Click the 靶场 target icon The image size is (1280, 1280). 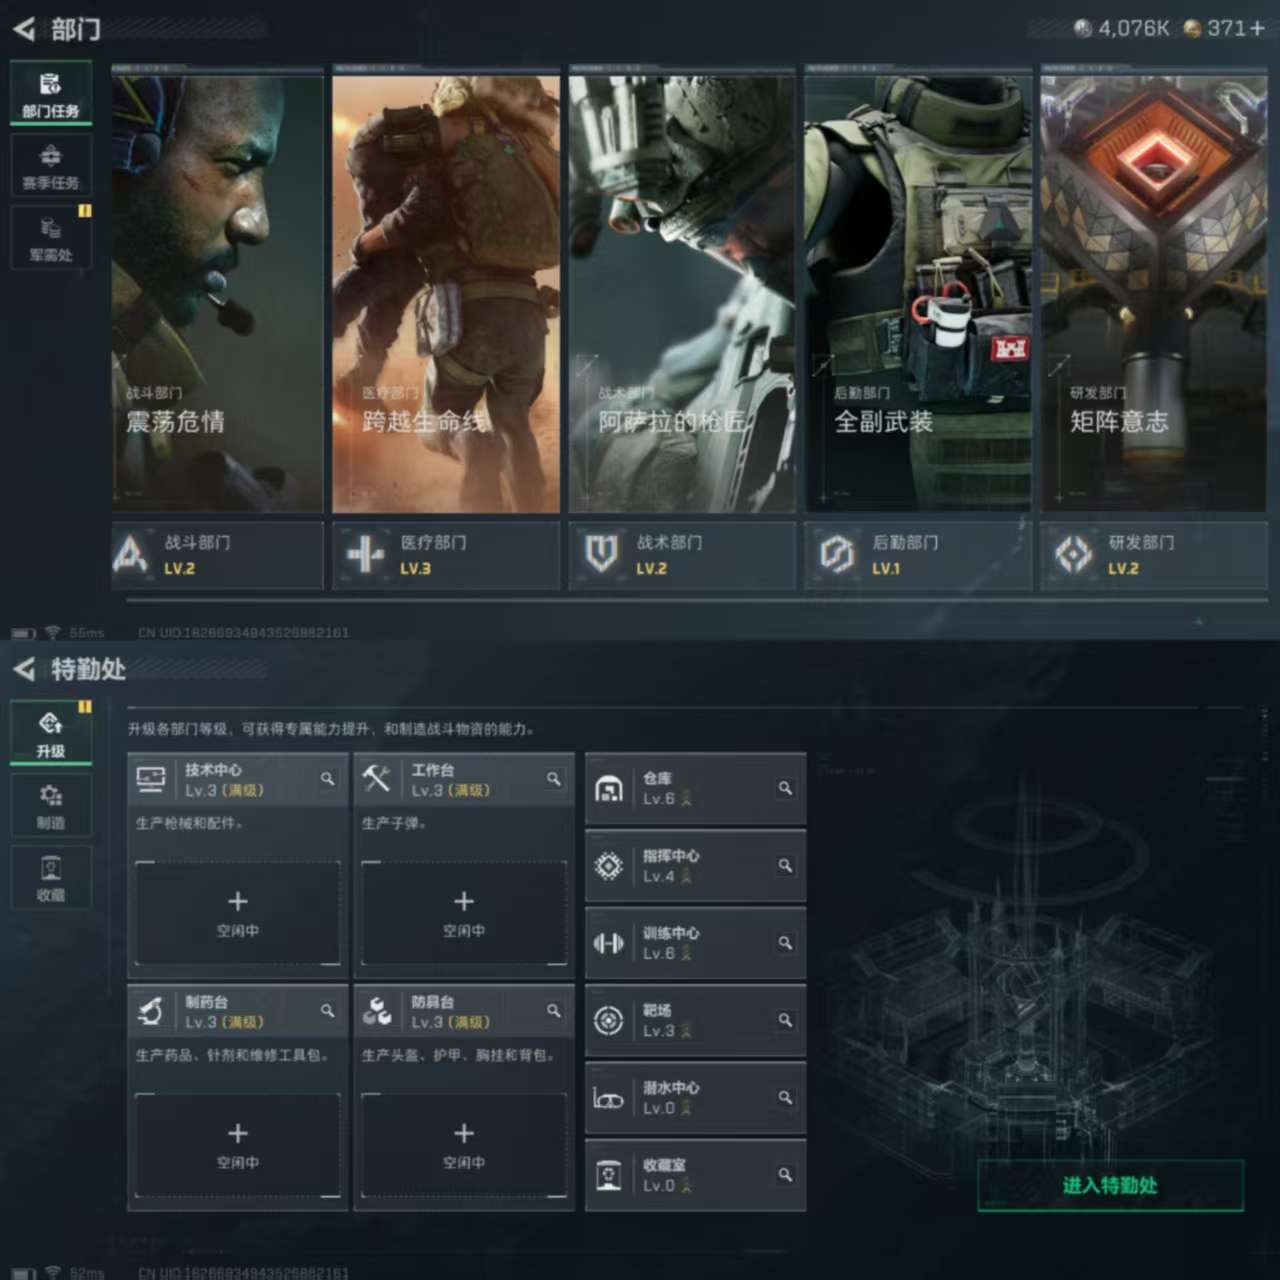coord(609,1021)
